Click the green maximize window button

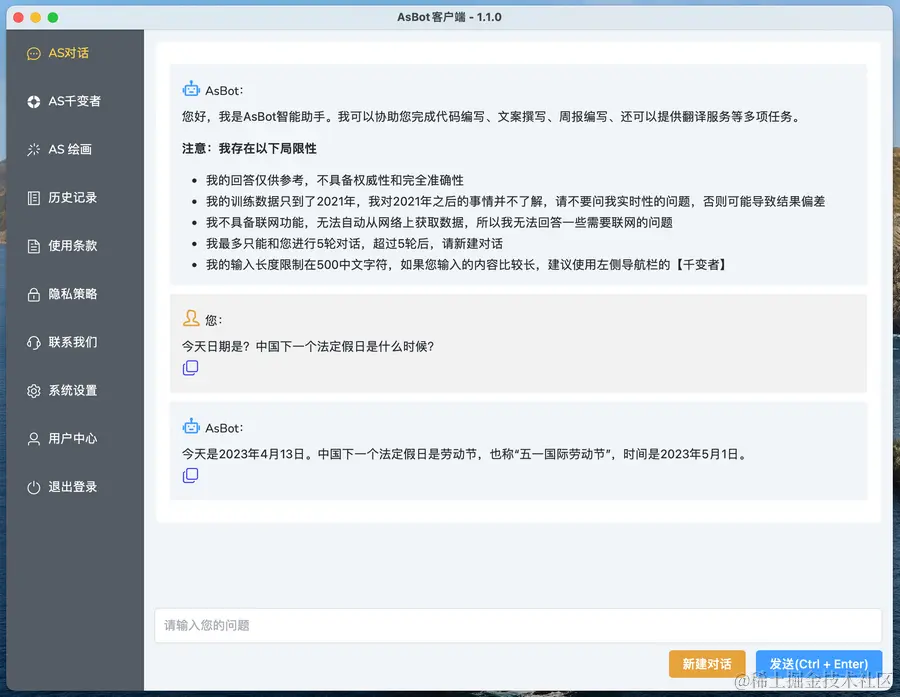coord(53,18)
